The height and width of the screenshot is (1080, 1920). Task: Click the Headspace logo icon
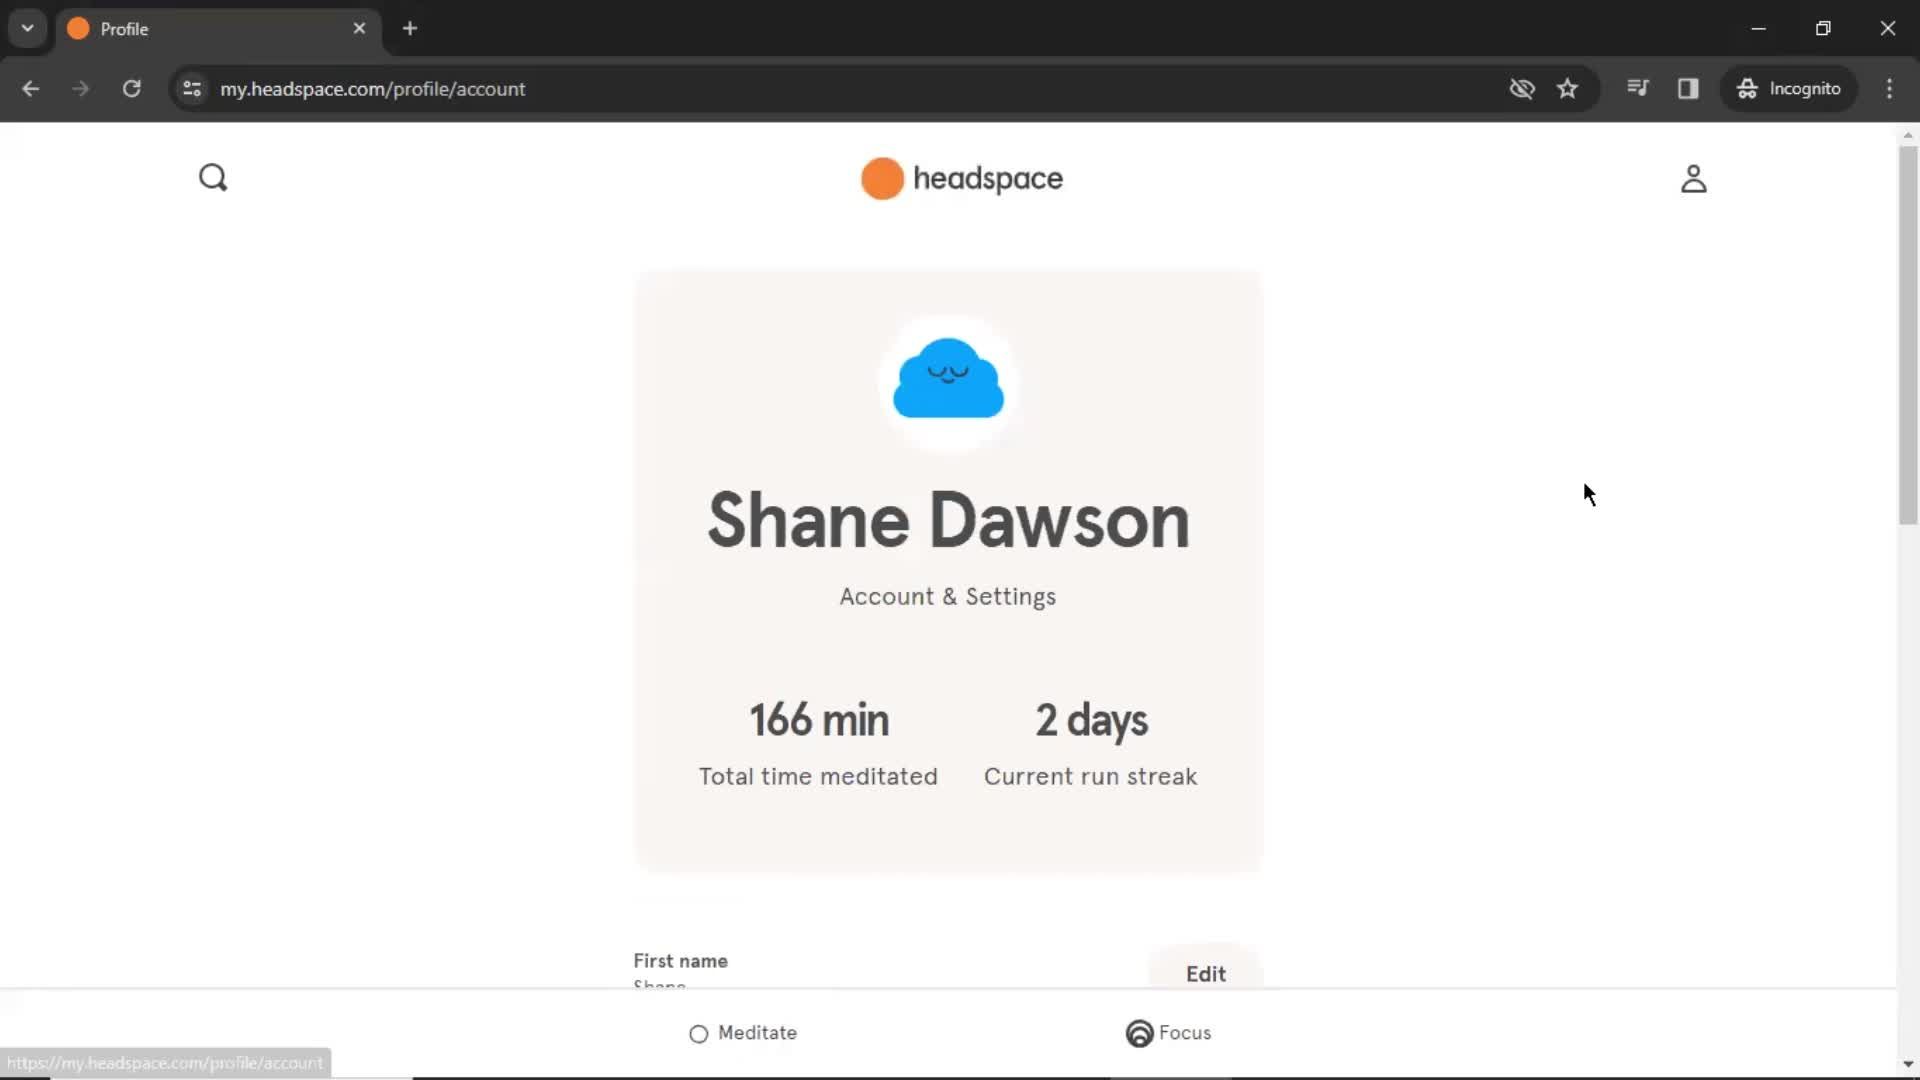pyautogui.click(x=880, y=178)
